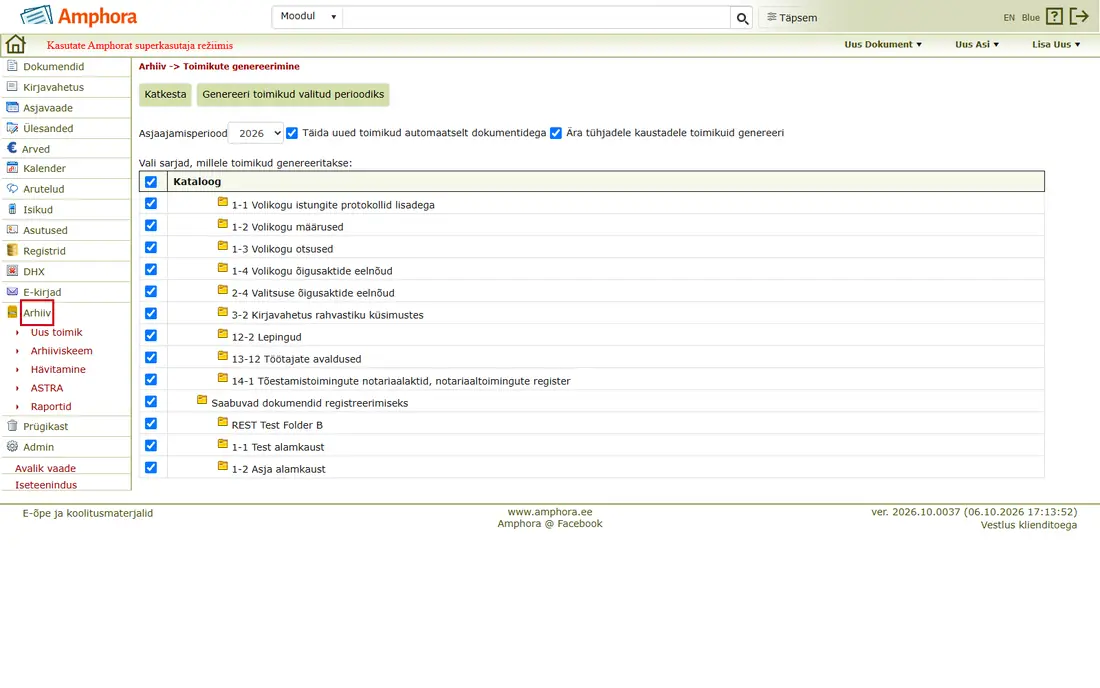Image resolution: width=1100 pixels, height=688 pixels.
Task: Click the Kirjavahetus sidebar icon
Action: 12,86
